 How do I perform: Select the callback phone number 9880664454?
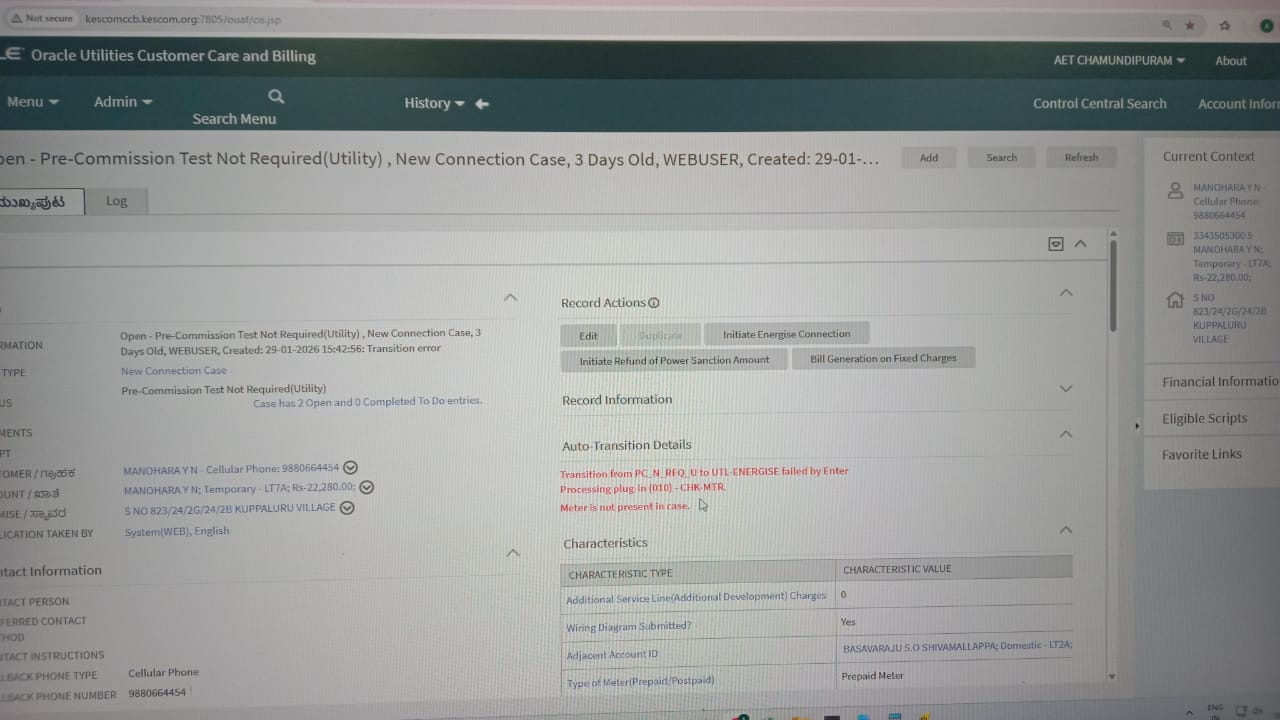coord(157,692)
